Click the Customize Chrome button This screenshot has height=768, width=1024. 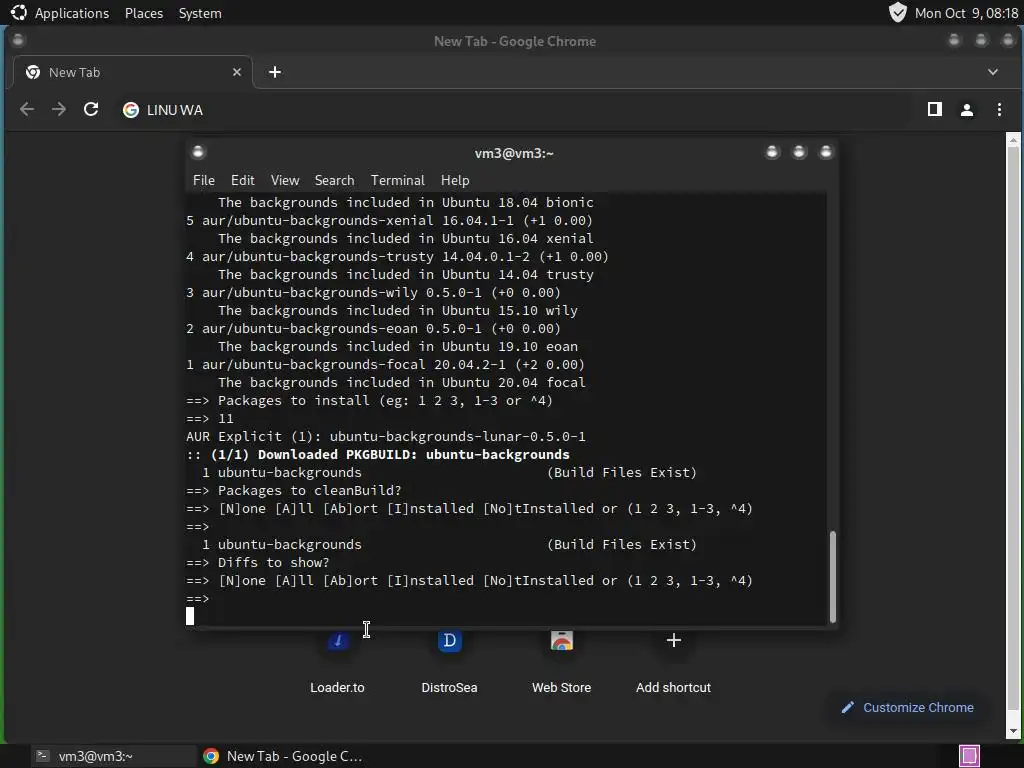coord(908,707)
